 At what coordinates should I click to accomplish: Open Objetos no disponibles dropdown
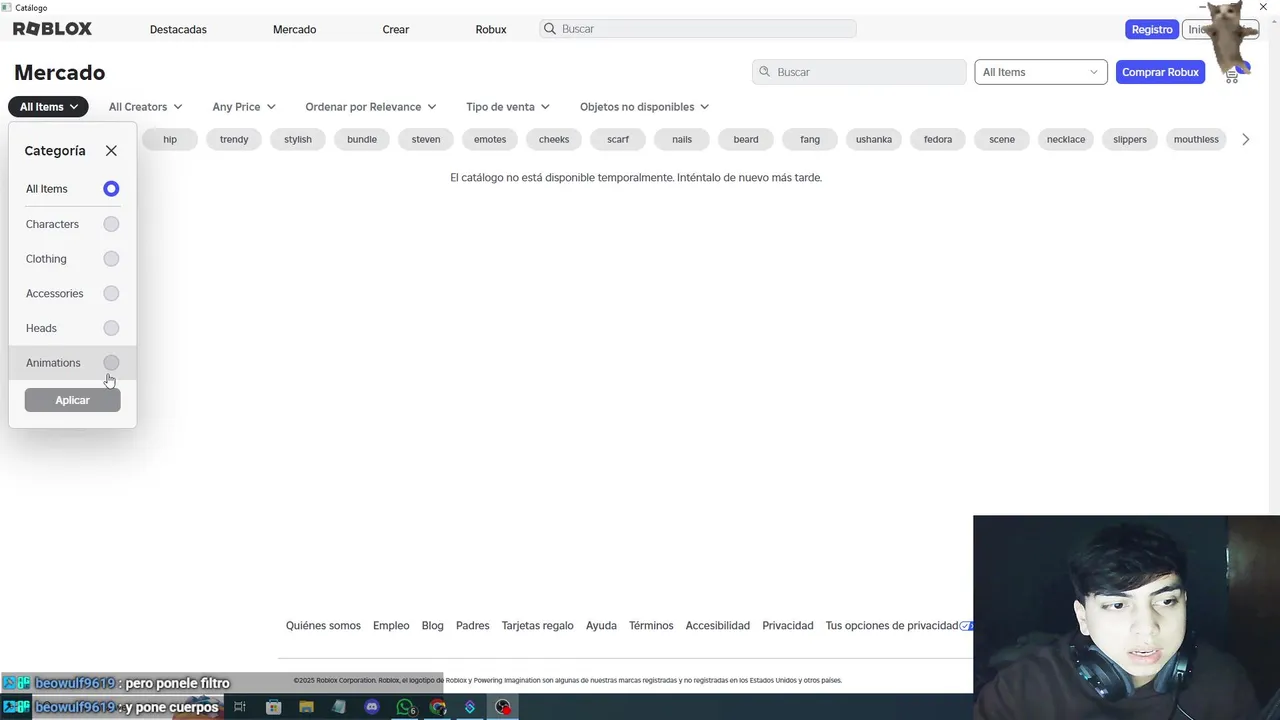click(644, 107)
